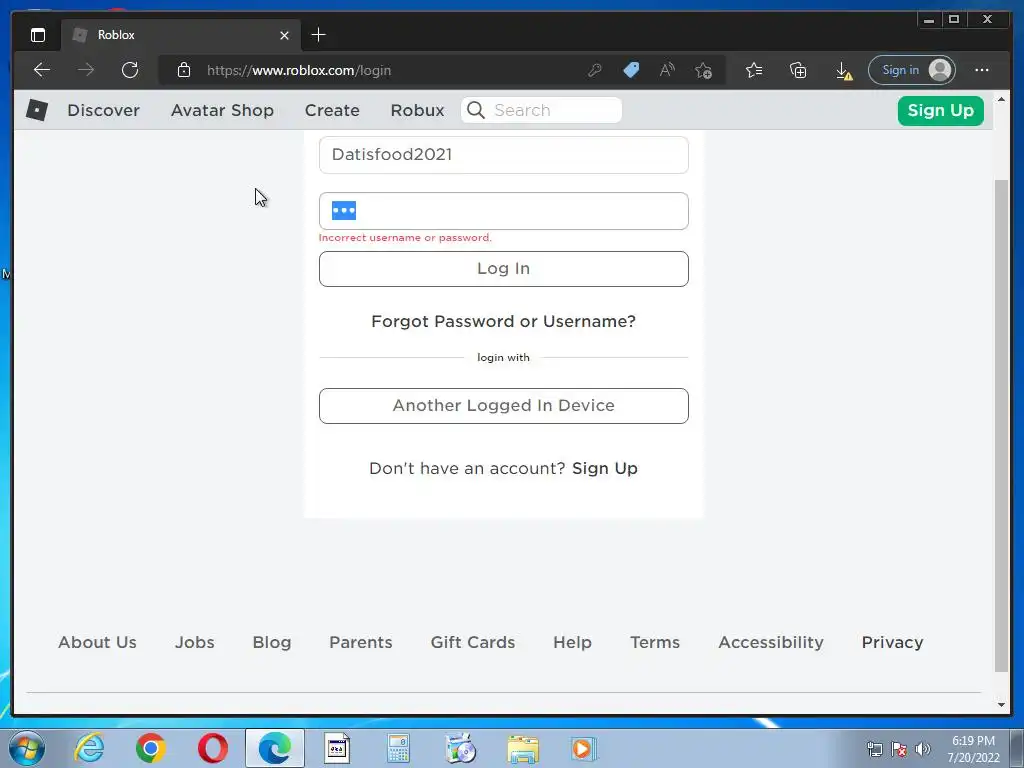Click the Read aloud icon
Viewport: 1024px width, 768px height.
click(x=667, y=70)
